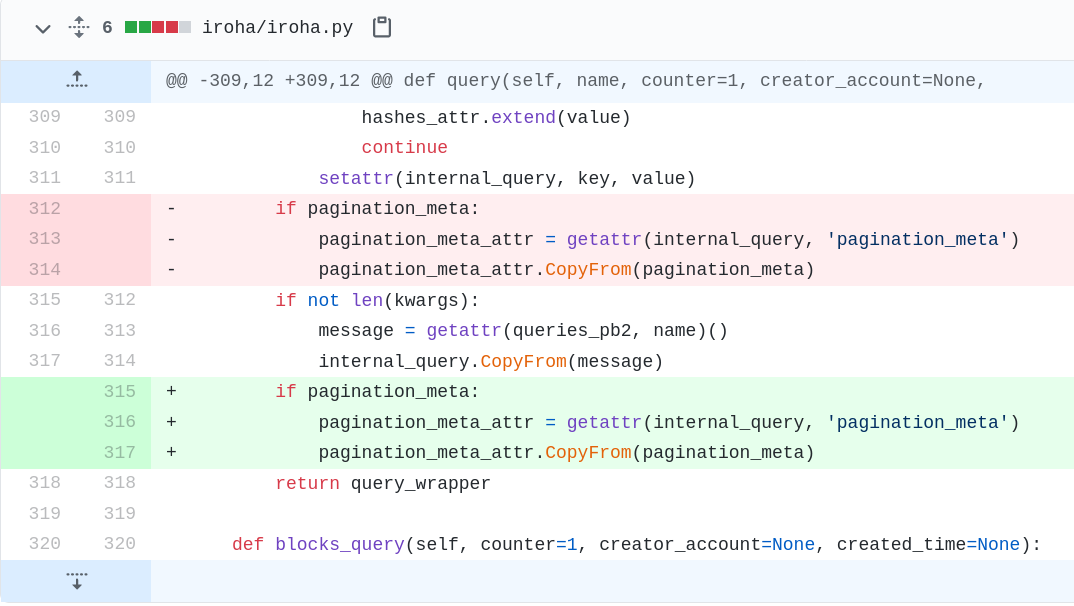Image resolution: width=1074 pixels, height=606 pixels.
Task: Click line 318 containing return query_wrapper
Action: click(383, 483)
